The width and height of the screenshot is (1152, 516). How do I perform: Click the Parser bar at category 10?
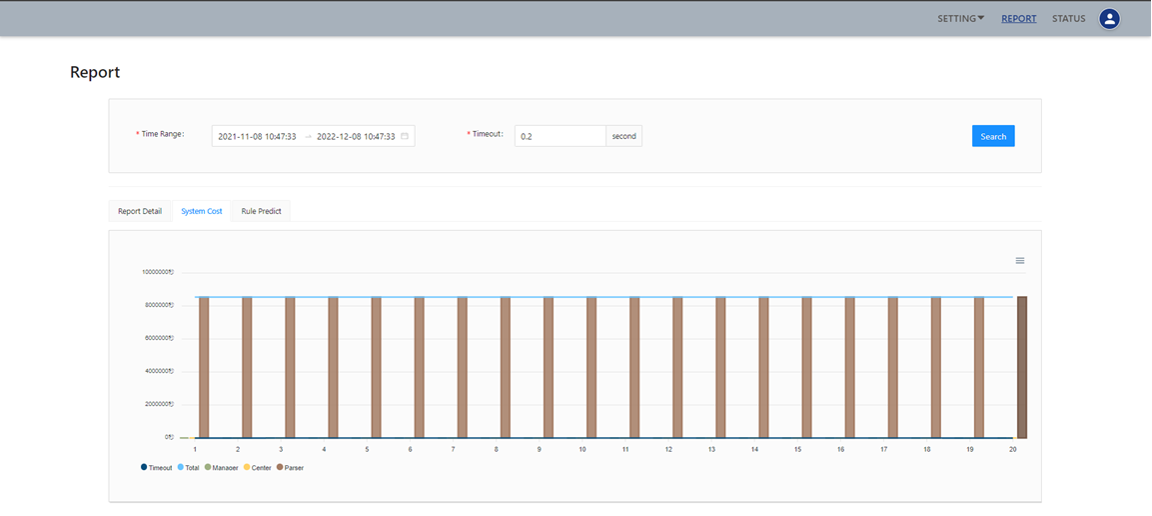[x=591, y=368]
